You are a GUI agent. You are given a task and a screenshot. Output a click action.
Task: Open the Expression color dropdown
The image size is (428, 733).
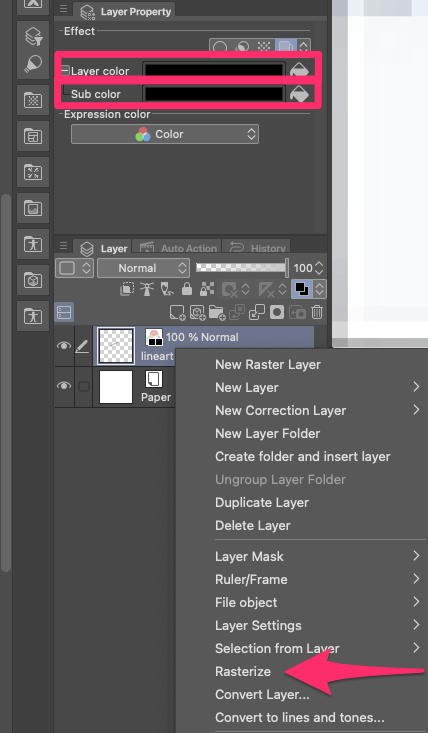[x=165, y=134]
